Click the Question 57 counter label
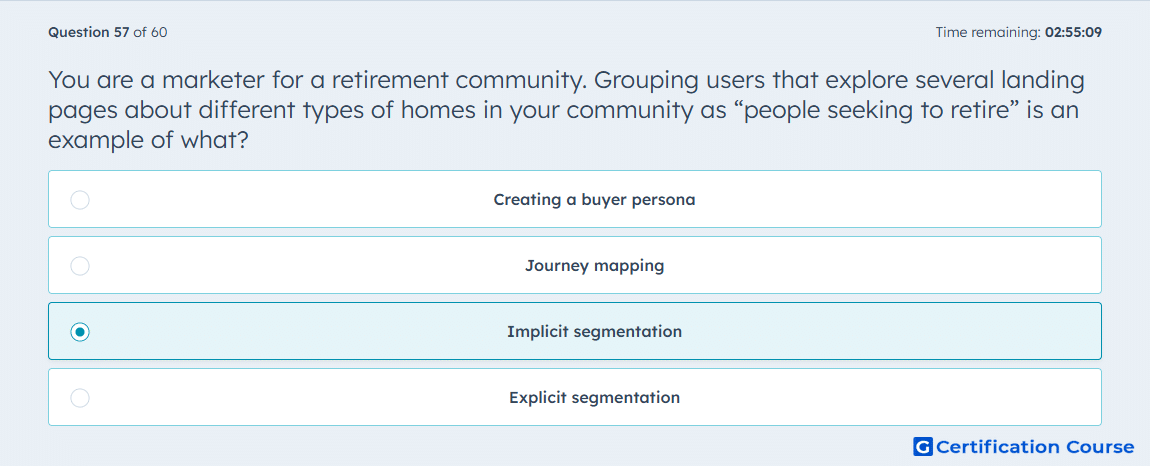 88,32
